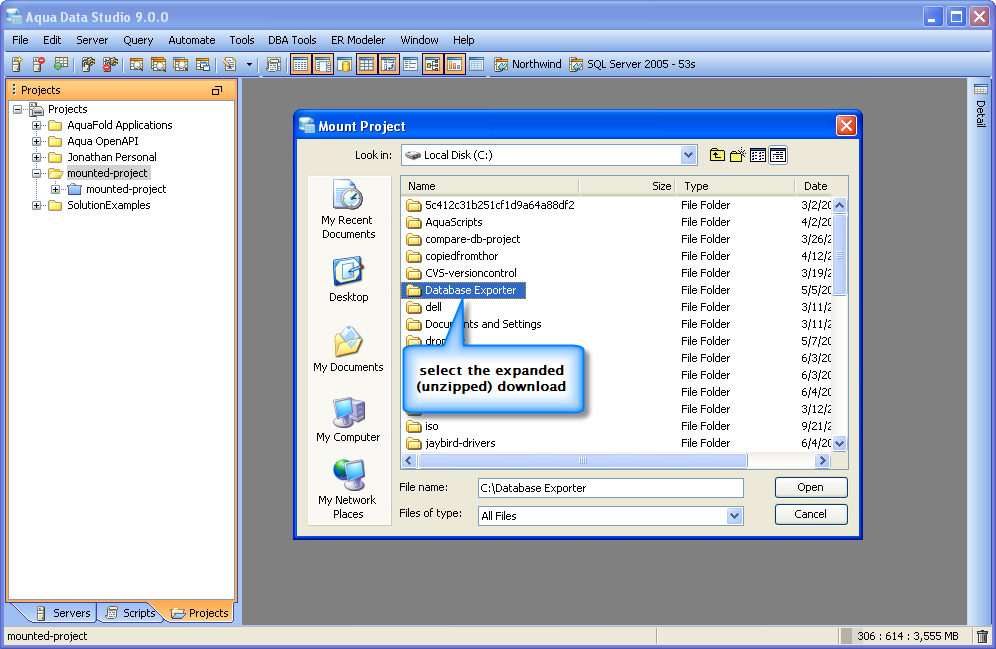Click the Register Server toolbar icon
This screenshot has height=649, width=996.
pyautogui.click(x=17, y=64)
